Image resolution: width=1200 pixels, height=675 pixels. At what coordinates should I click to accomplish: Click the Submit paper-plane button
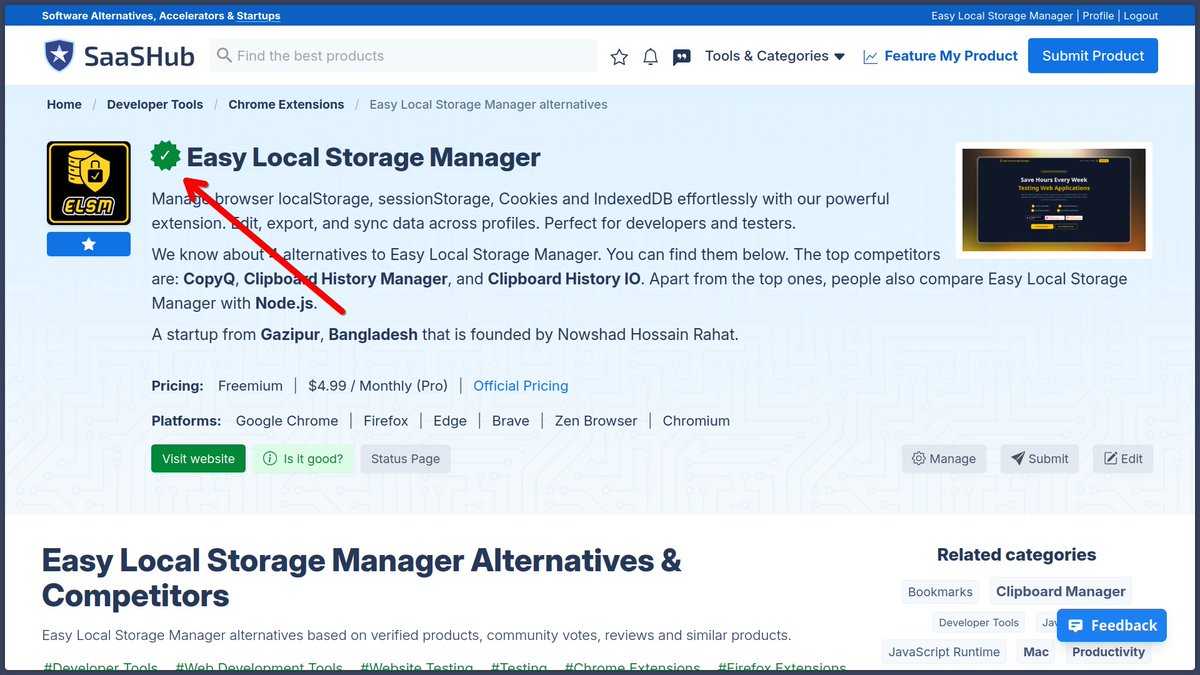(1039, 459)
